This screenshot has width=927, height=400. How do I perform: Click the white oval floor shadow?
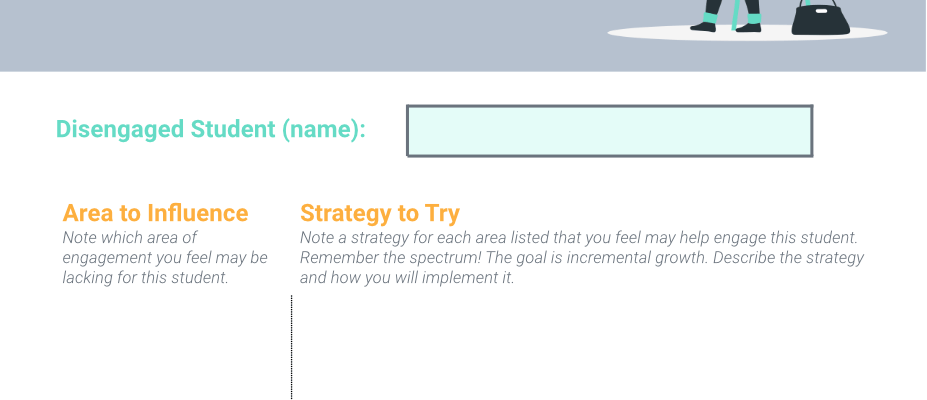click(x=747, y=33)
